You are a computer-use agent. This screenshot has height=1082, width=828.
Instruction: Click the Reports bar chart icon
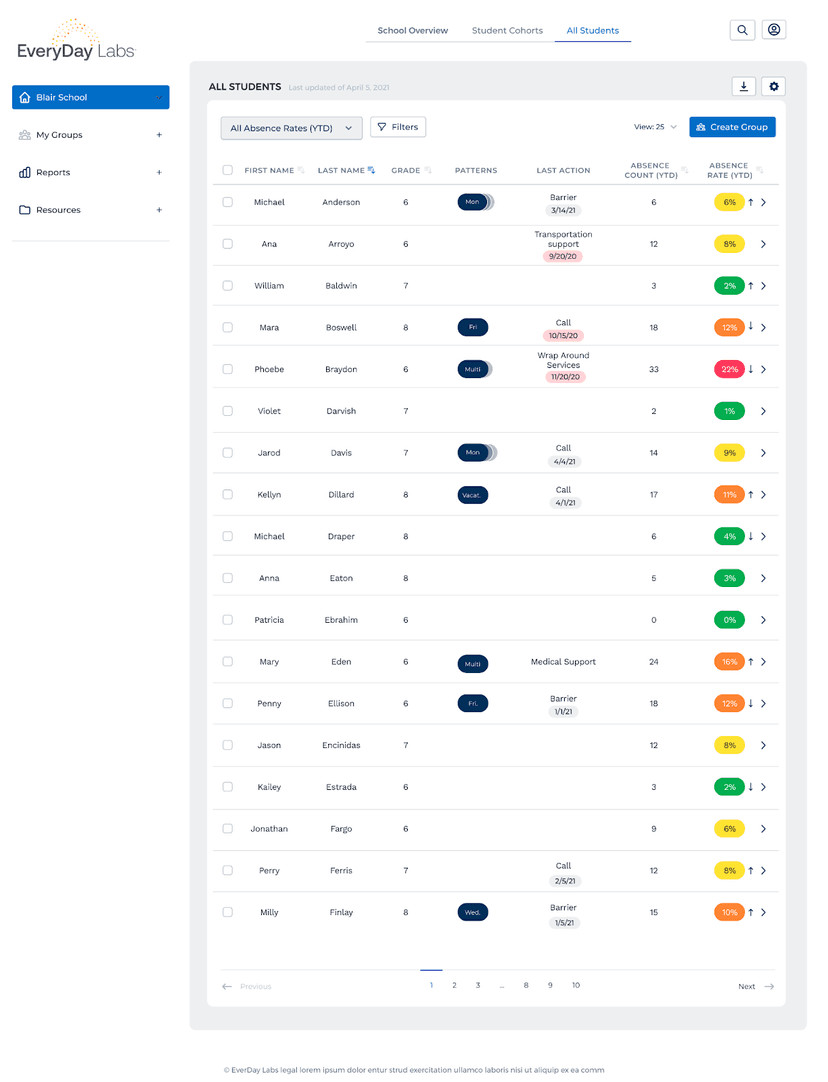click(25, 173)
